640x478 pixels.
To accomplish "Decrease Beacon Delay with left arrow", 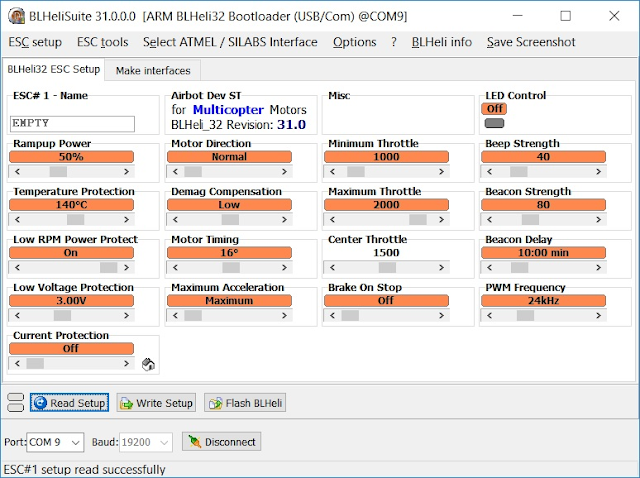I will pyautogui.click(x=489, y=268).
